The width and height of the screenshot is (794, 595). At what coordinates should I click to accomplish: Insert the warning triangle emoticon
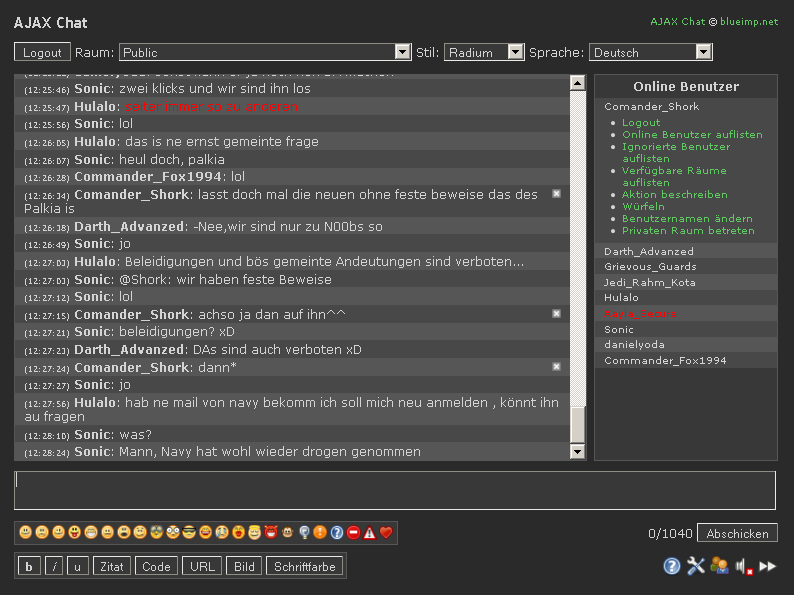[370, 532]
